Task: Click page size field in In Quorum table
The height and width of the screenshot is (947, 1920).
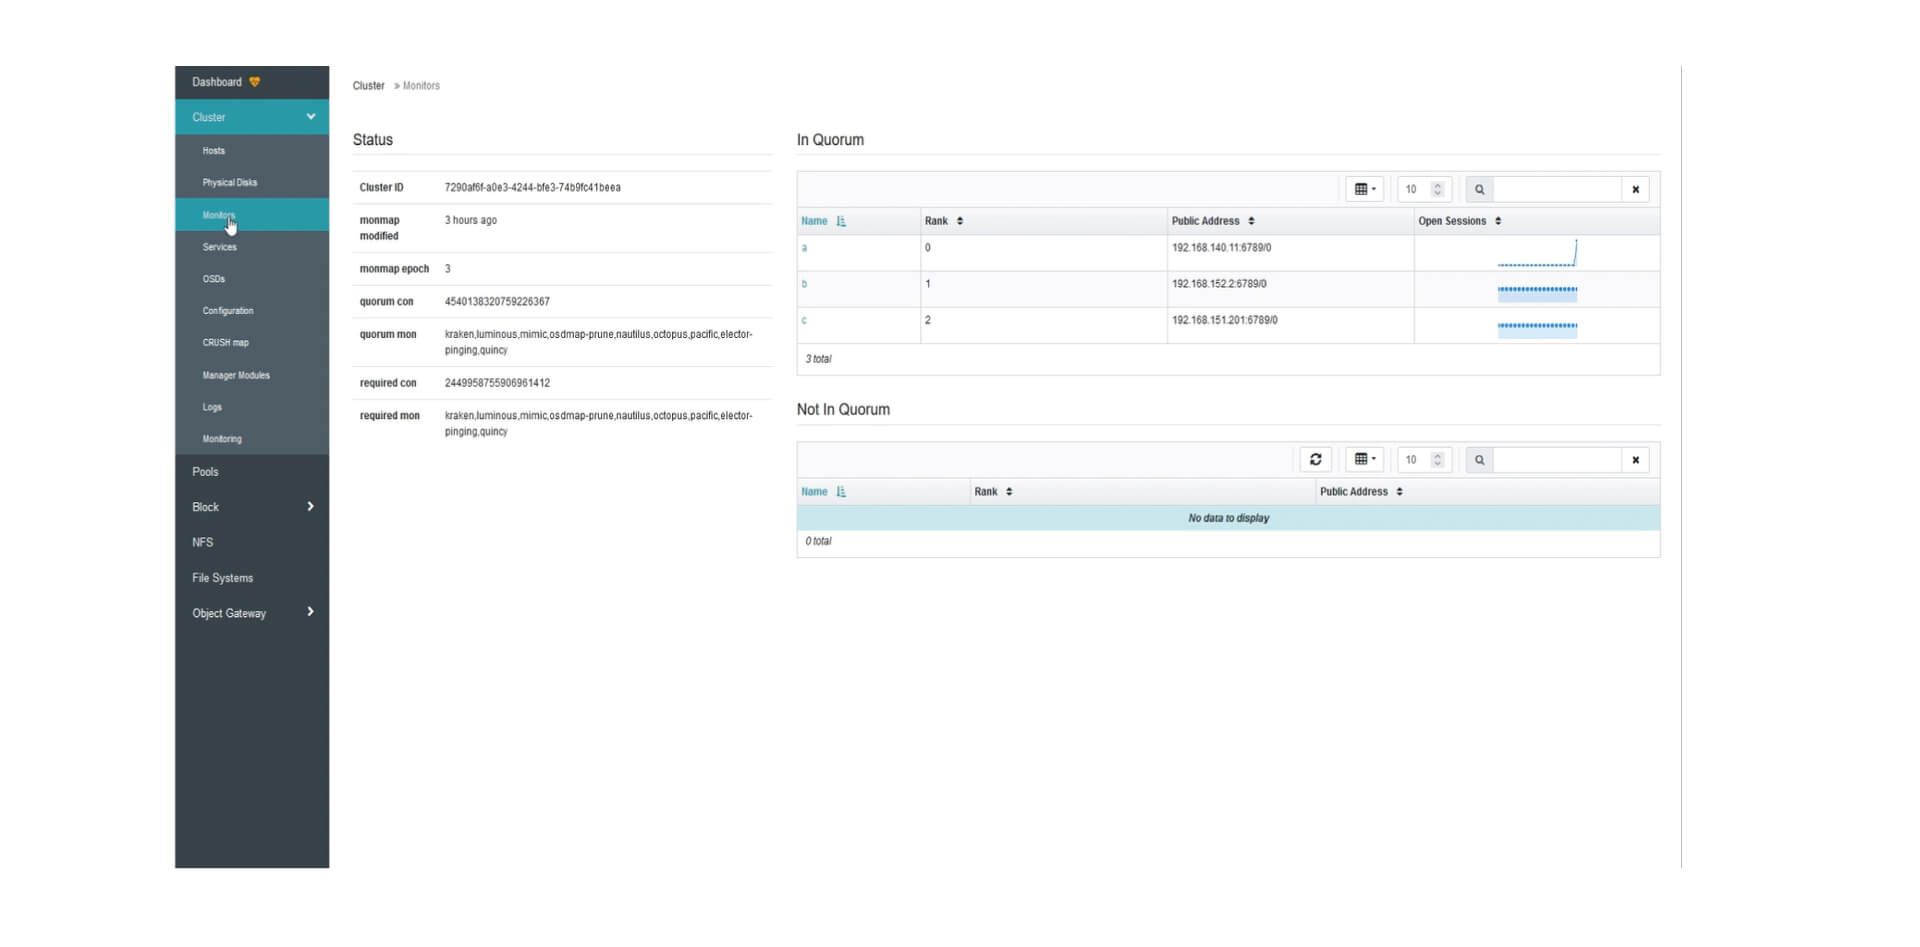Action: 1414,189
